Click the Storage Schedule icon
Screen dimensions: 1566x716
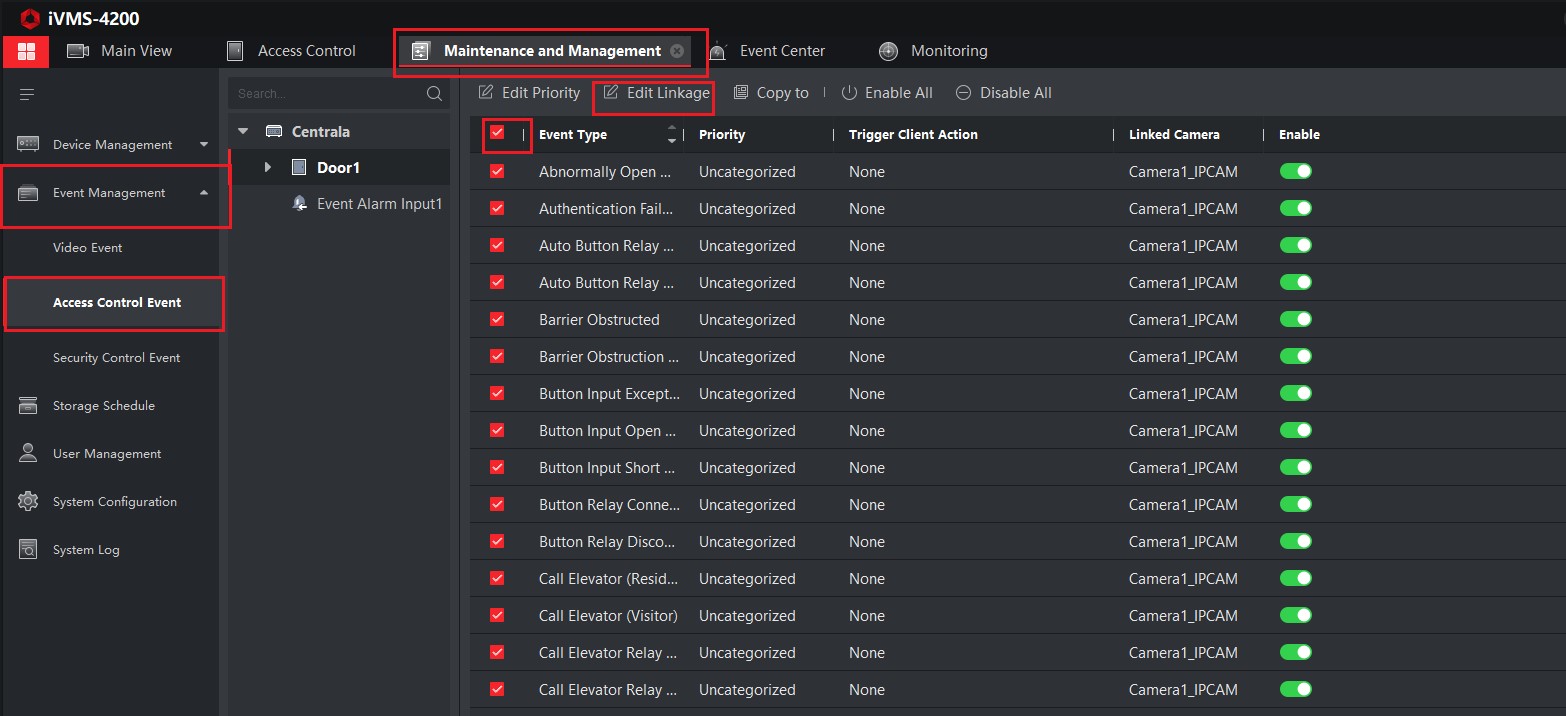tap(28, 406)
